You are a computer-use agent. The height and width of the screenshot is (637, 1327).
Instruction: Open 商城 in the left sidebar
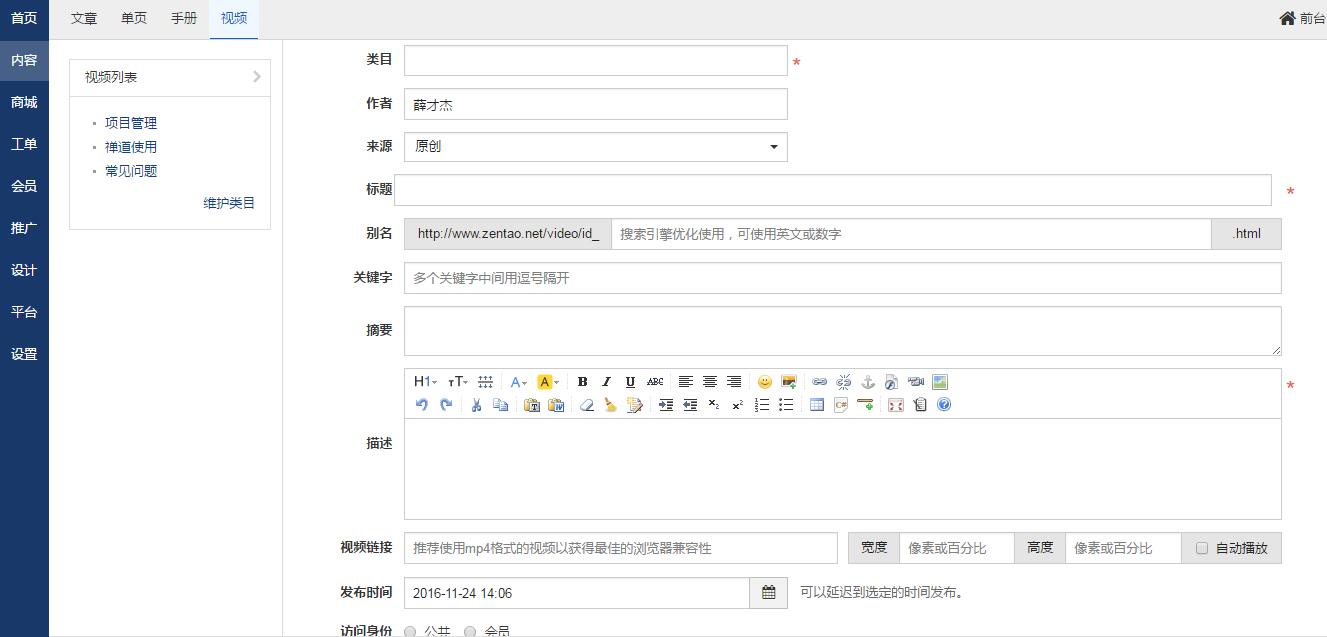pos(24,102)
